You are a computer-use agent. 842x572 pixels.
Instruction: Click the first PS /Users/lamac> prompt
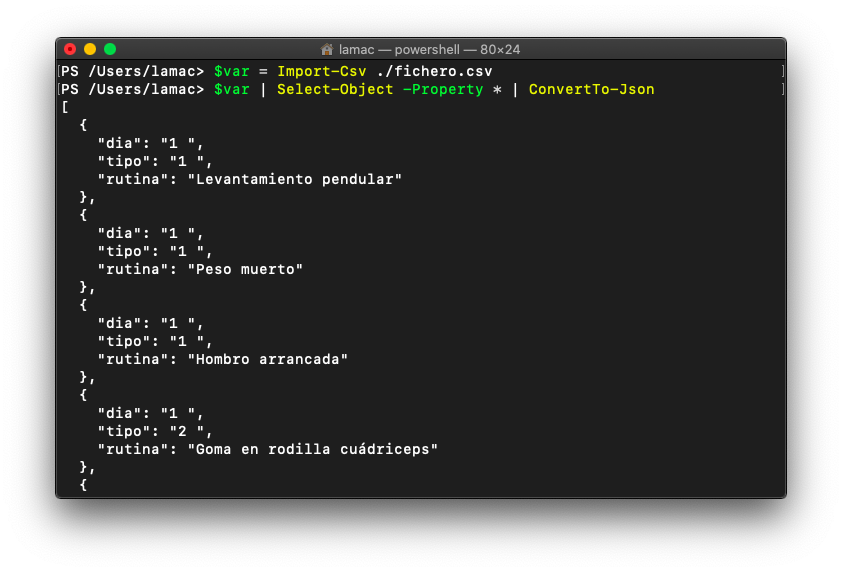point(133,71)
